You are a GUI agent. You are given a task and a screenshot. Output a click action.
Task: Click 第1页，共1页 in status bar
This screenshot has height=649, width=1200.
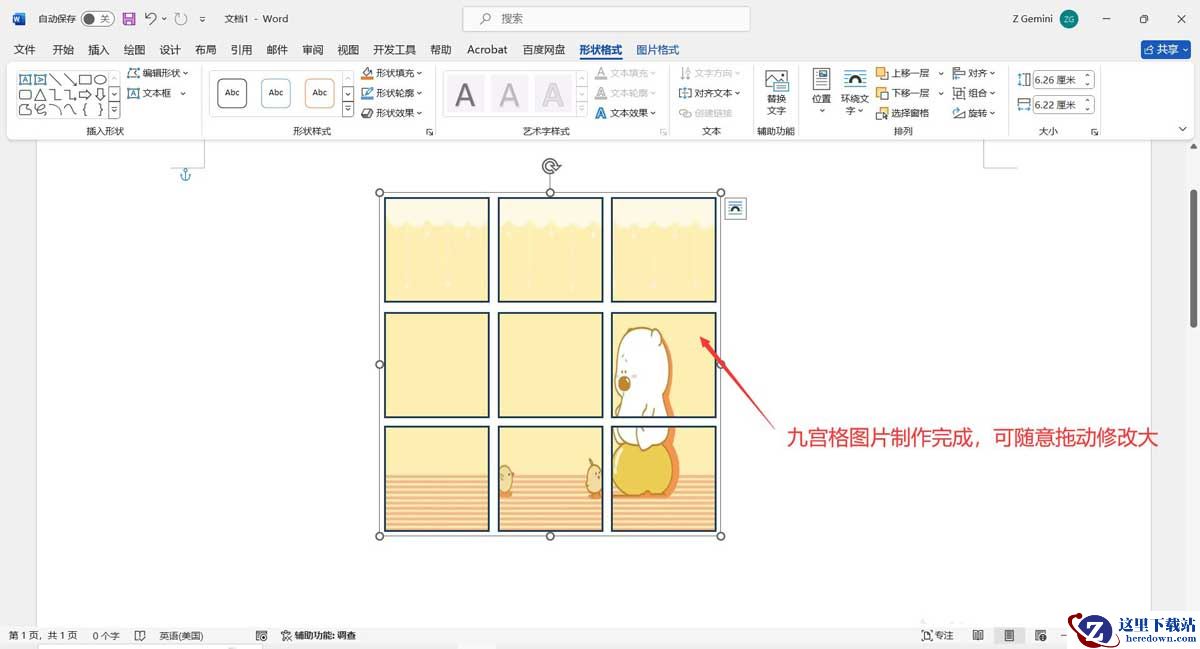pos(43,635)
